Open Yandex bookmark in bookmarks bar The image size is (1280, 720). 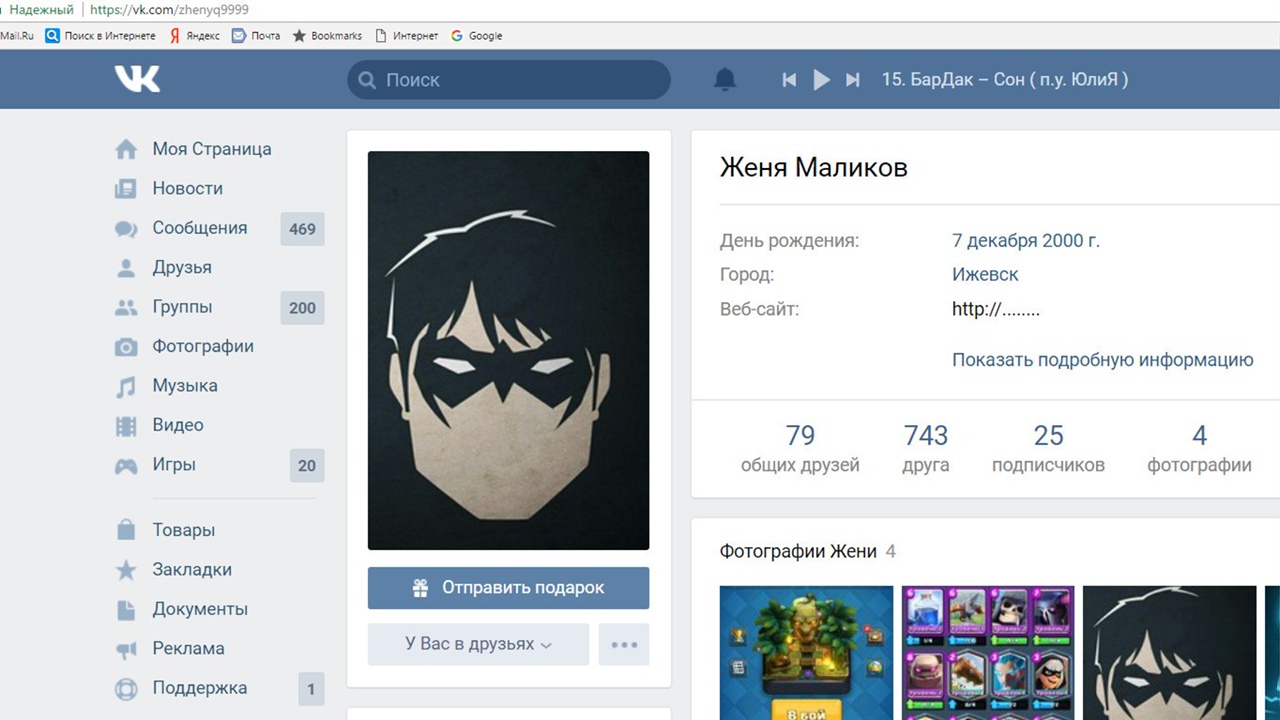tap(195, 36)
